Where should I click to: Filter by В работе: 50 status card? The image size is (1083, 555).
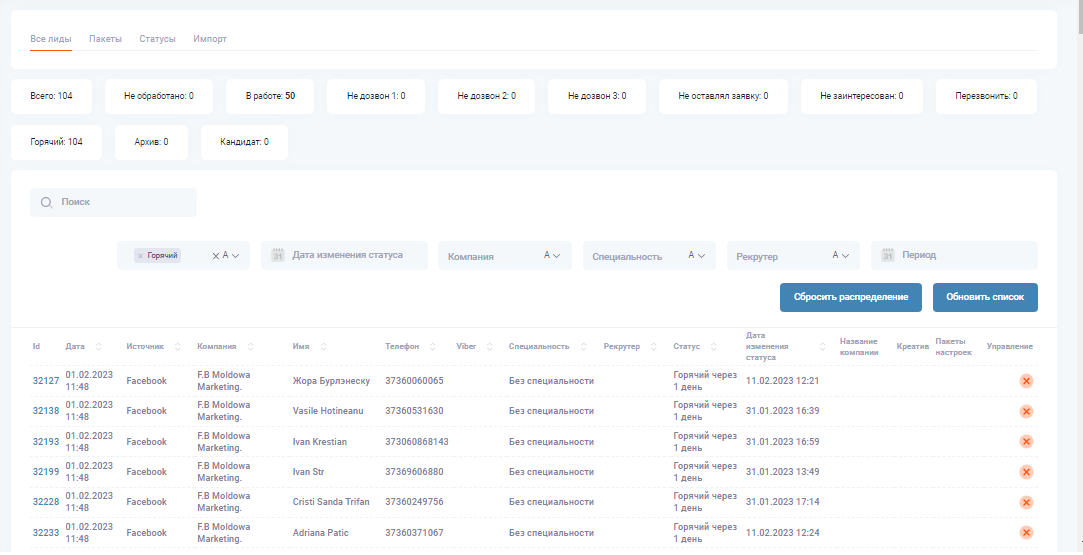(270, 96)
